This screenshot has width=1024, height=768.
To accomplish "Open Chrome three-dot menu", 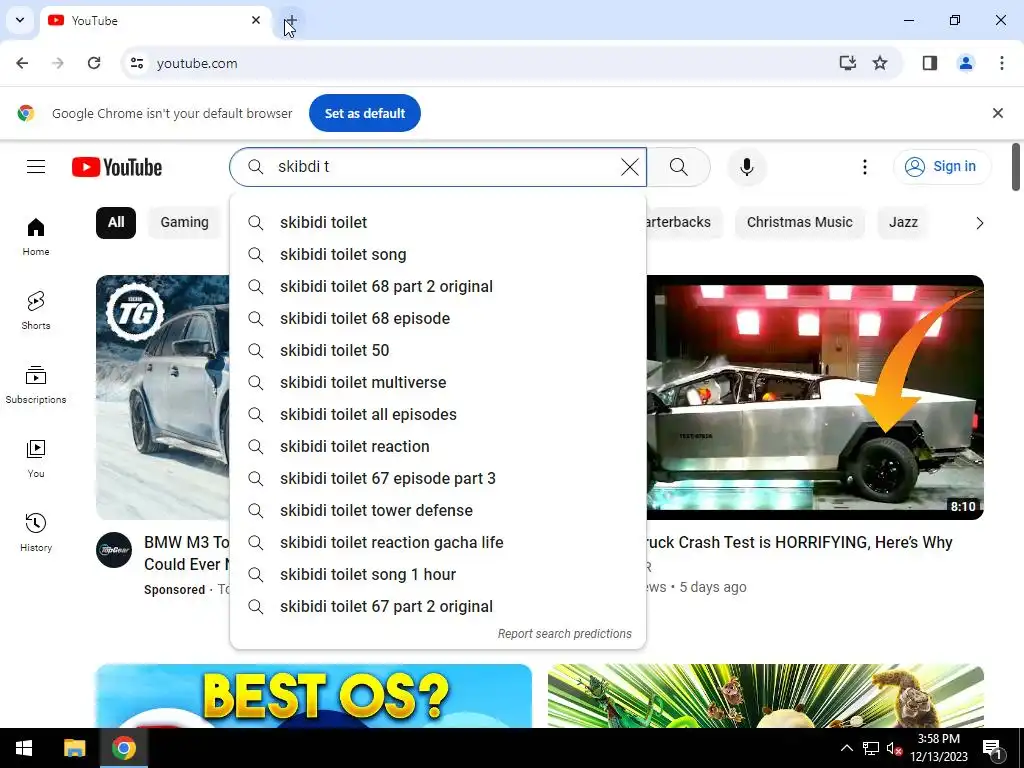I will (1001, 63).
